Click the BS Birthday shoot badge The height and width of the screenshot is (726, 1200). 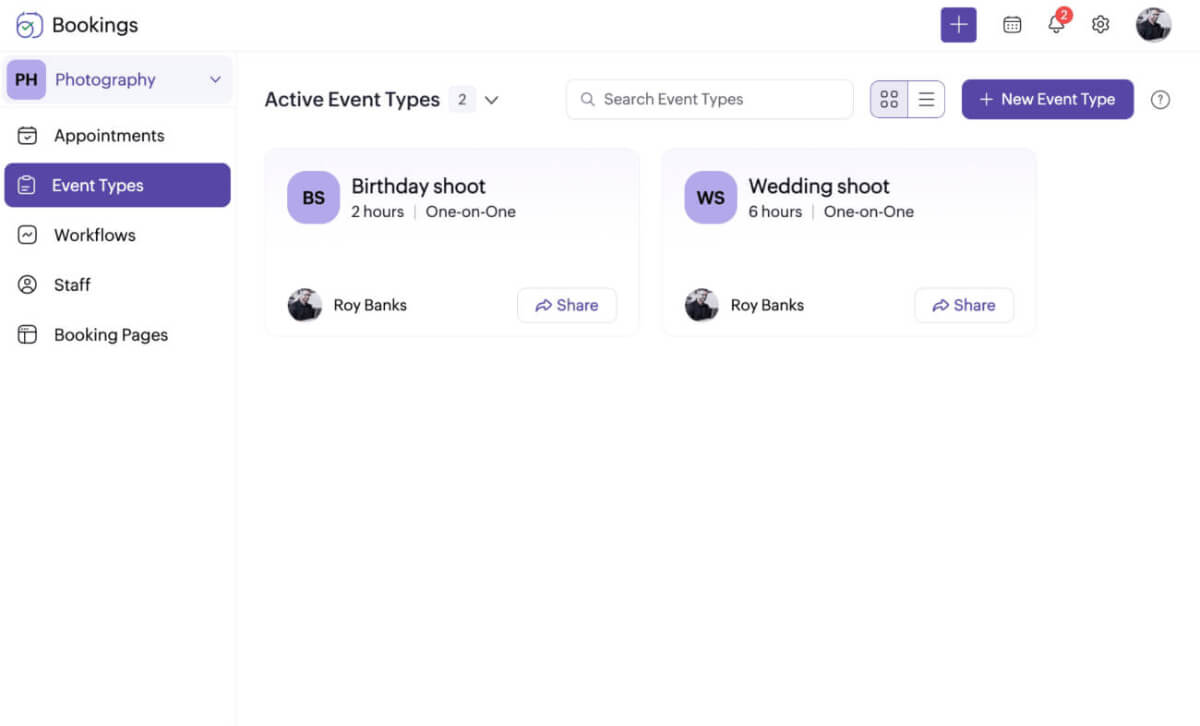[313, 198]
